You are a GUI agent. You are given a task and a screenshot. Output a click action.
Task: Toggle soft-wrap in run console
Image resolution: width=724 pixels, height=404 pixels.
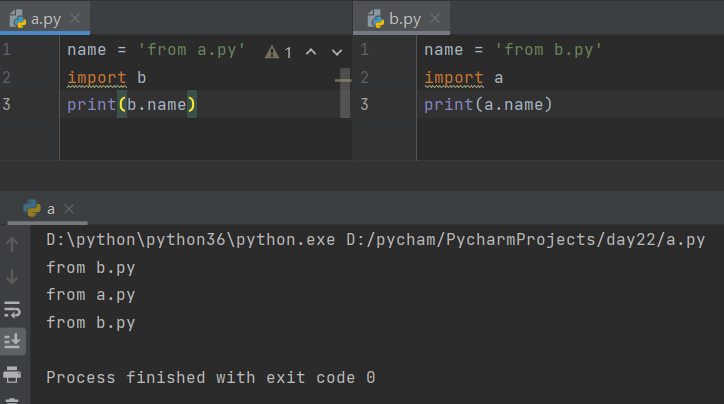[x=12, y=309]
